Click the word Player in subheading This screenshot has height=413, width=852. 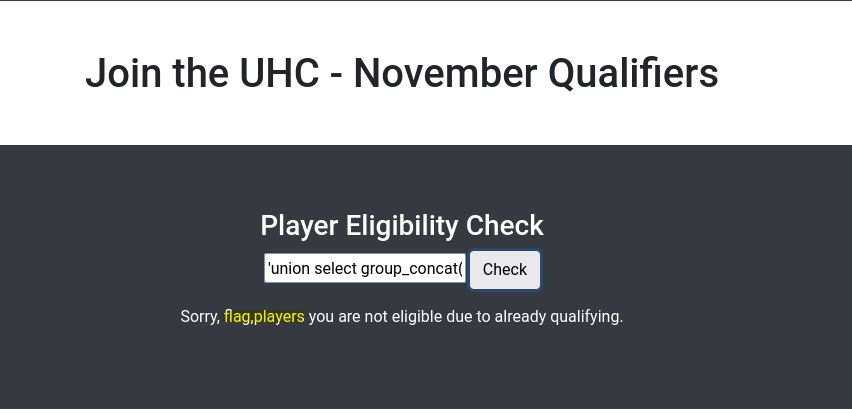click(x=299, y=226)
